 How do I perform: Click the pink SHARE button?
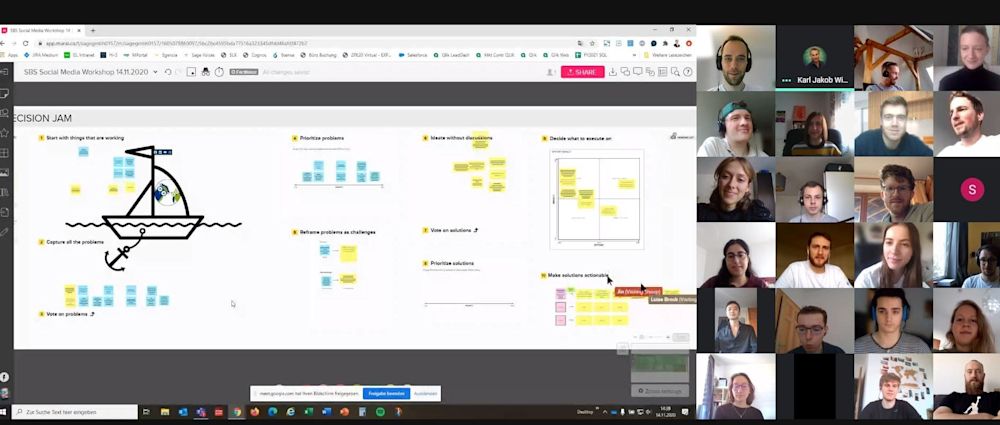click(x=582, y=72)
